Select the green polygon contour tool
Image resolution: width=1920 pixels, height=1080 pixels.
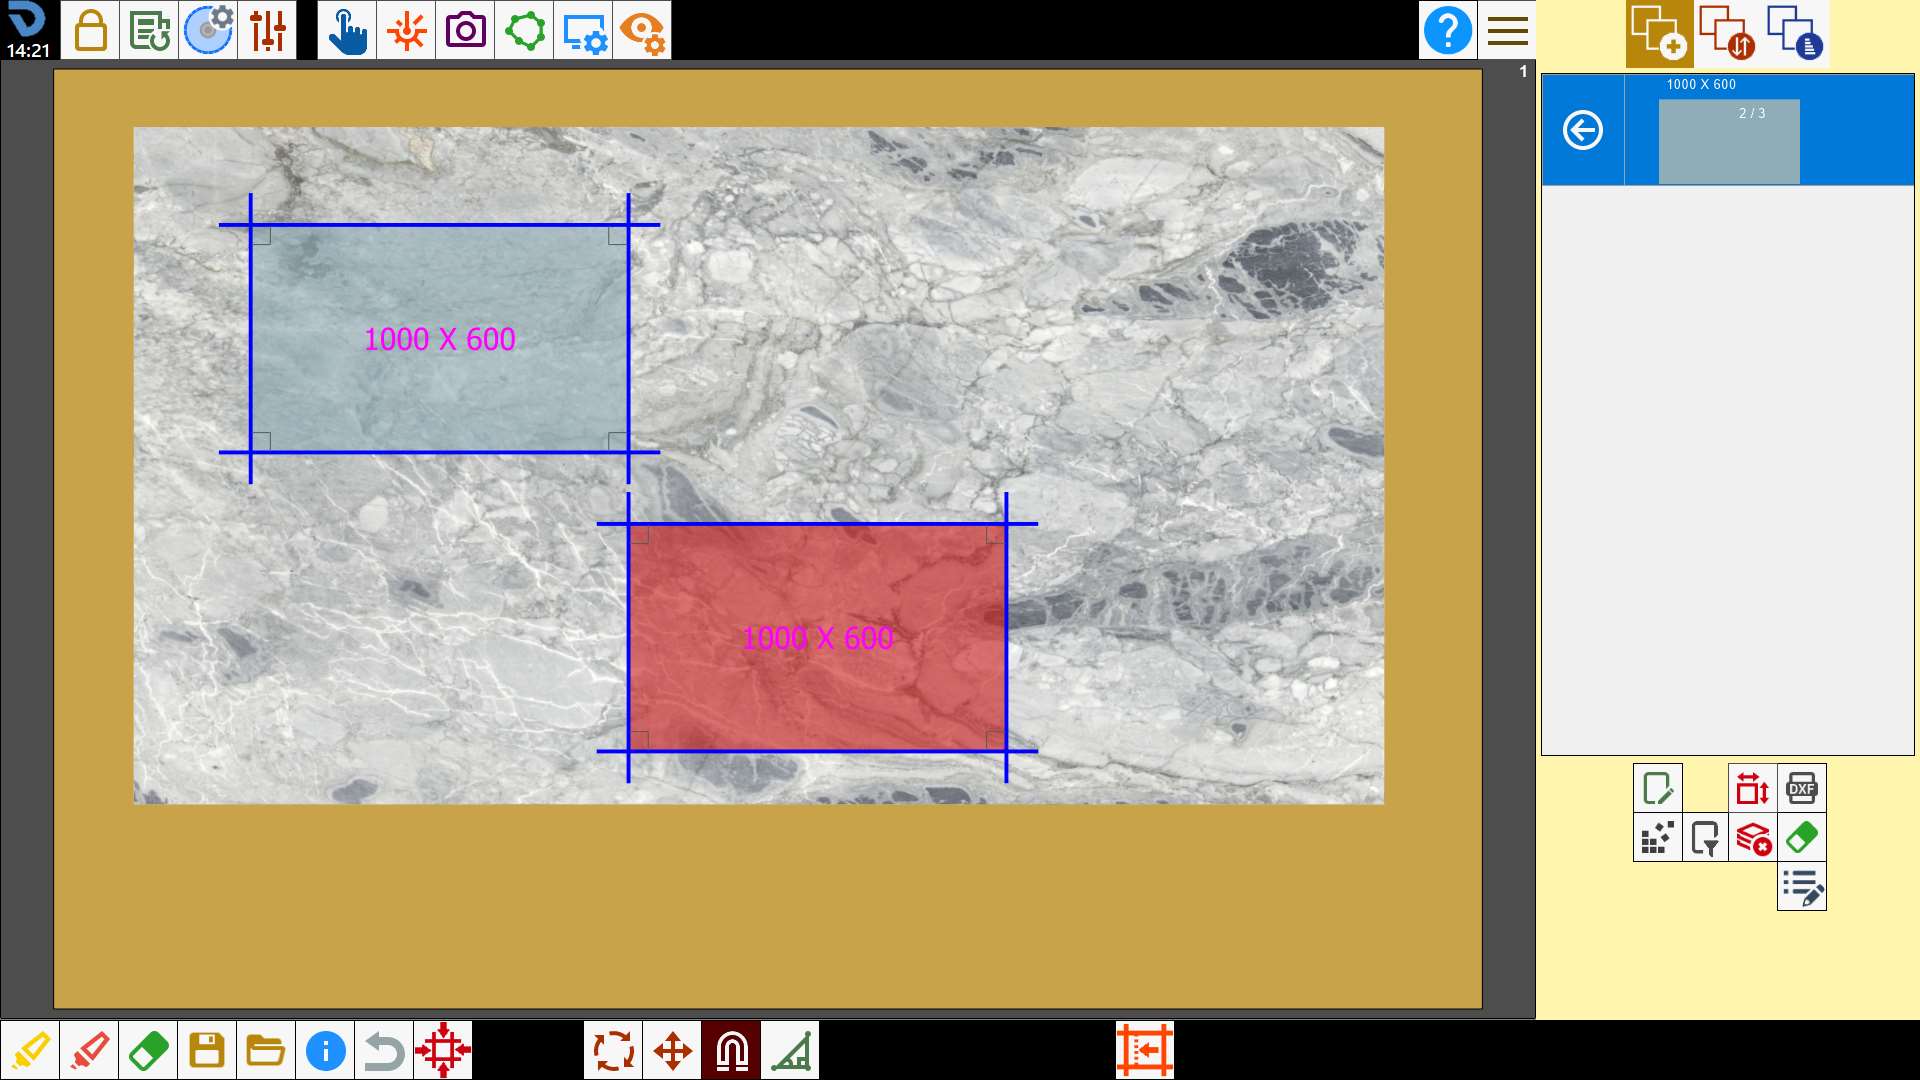coord(524,30)
